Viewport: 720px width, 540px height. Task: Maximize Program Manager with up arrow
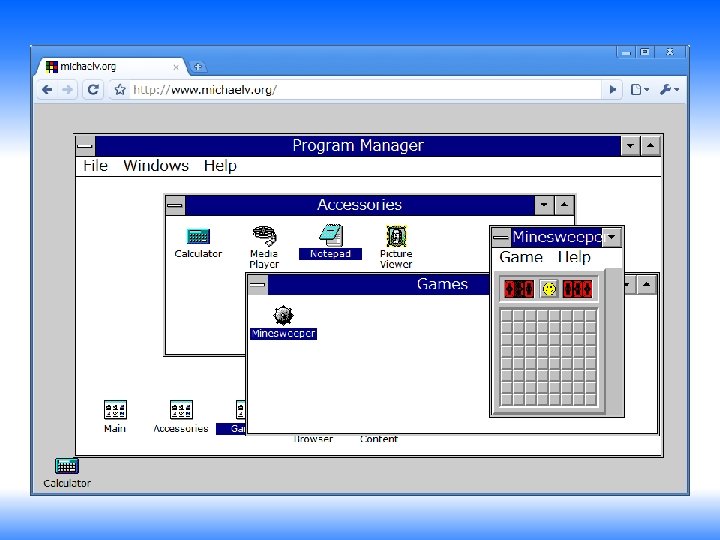[x=651, y=146]
